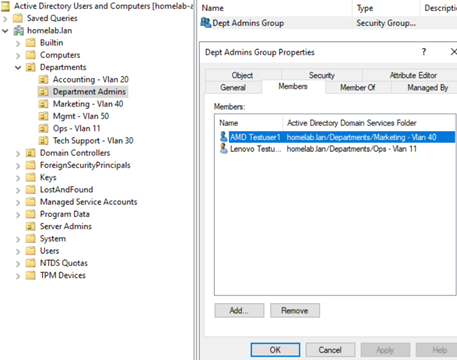This screenshot has height=360, width=457.
Task: Sort the list by Type column header
Action: click(386, 8)
